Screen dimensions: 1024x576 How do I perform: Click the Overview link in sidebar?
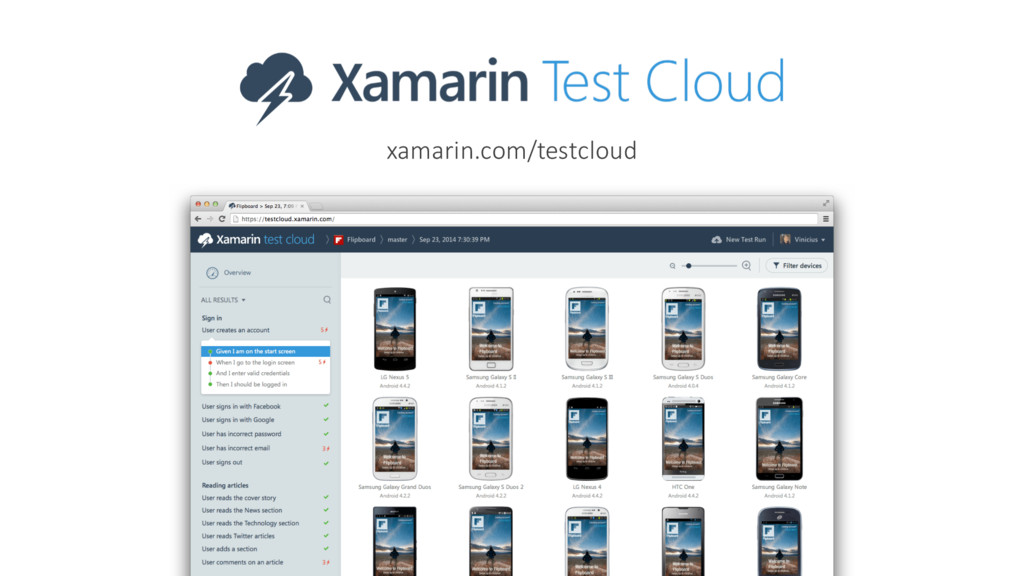[x=237, y=273]
